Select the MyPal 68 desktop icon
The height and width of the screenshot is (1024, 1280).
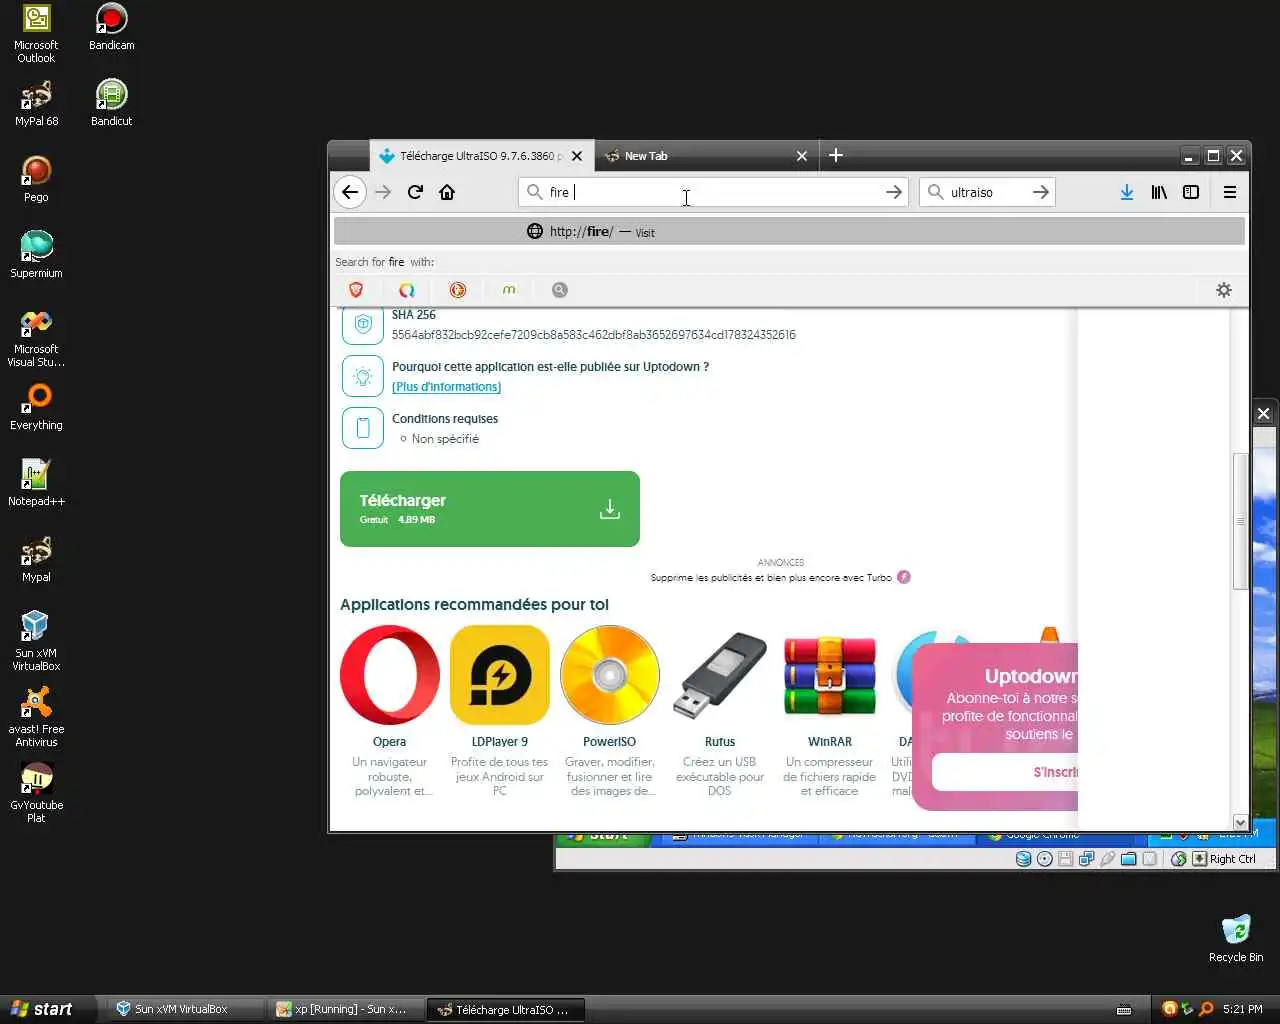(36, 103)
